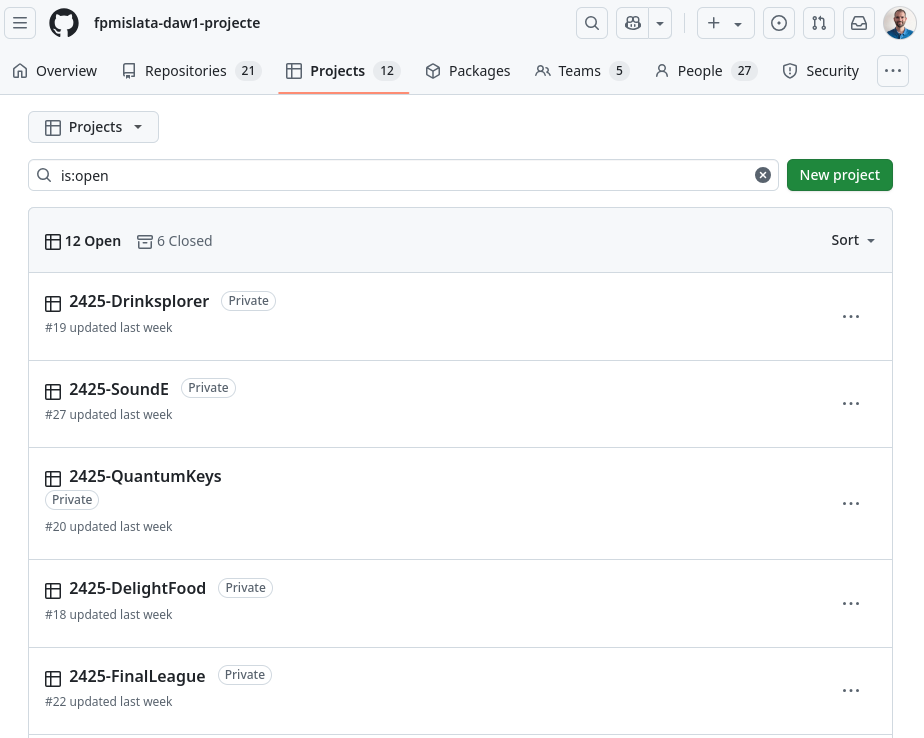Open options menu for 2425-DelightFood

pyautogui.click(x=850, y=604)
